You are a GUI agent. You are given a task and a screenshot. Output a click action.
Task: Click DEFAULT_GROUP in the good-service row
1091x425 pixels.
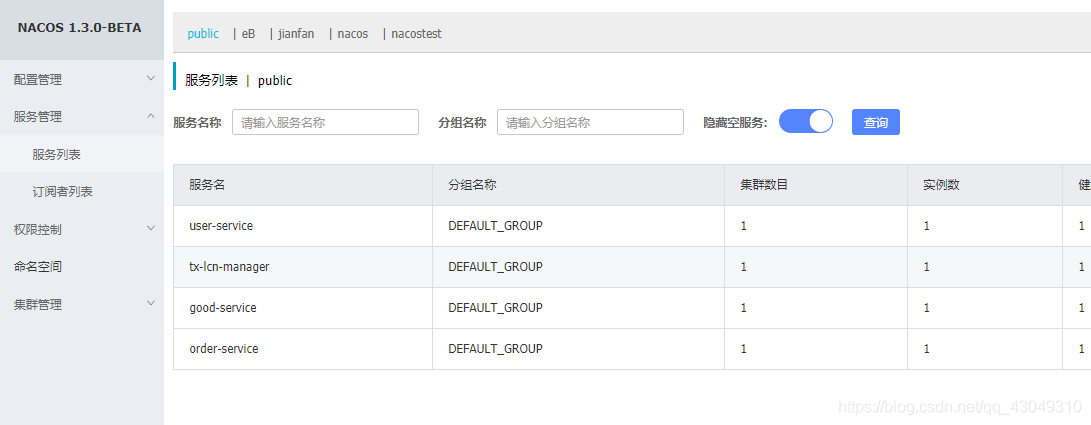click(x=495, y=307)
